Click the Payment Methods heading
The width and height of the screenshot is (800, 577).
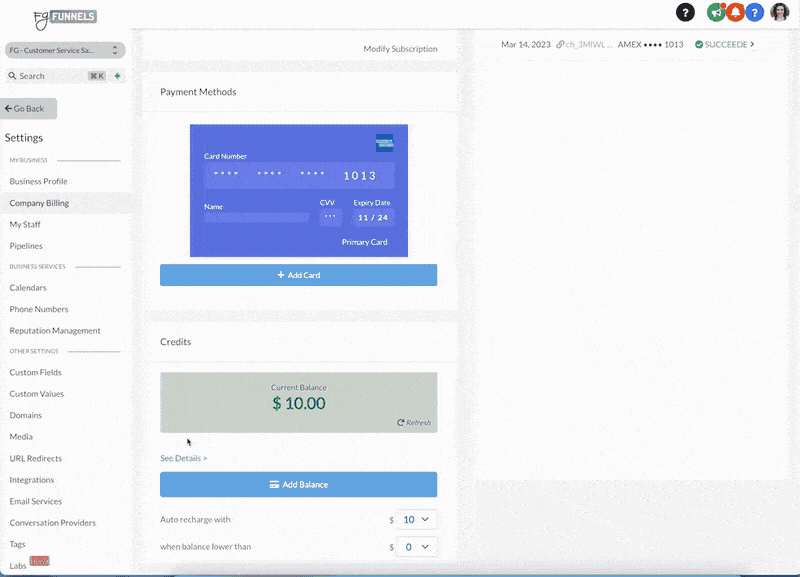(x=198, y=92)
